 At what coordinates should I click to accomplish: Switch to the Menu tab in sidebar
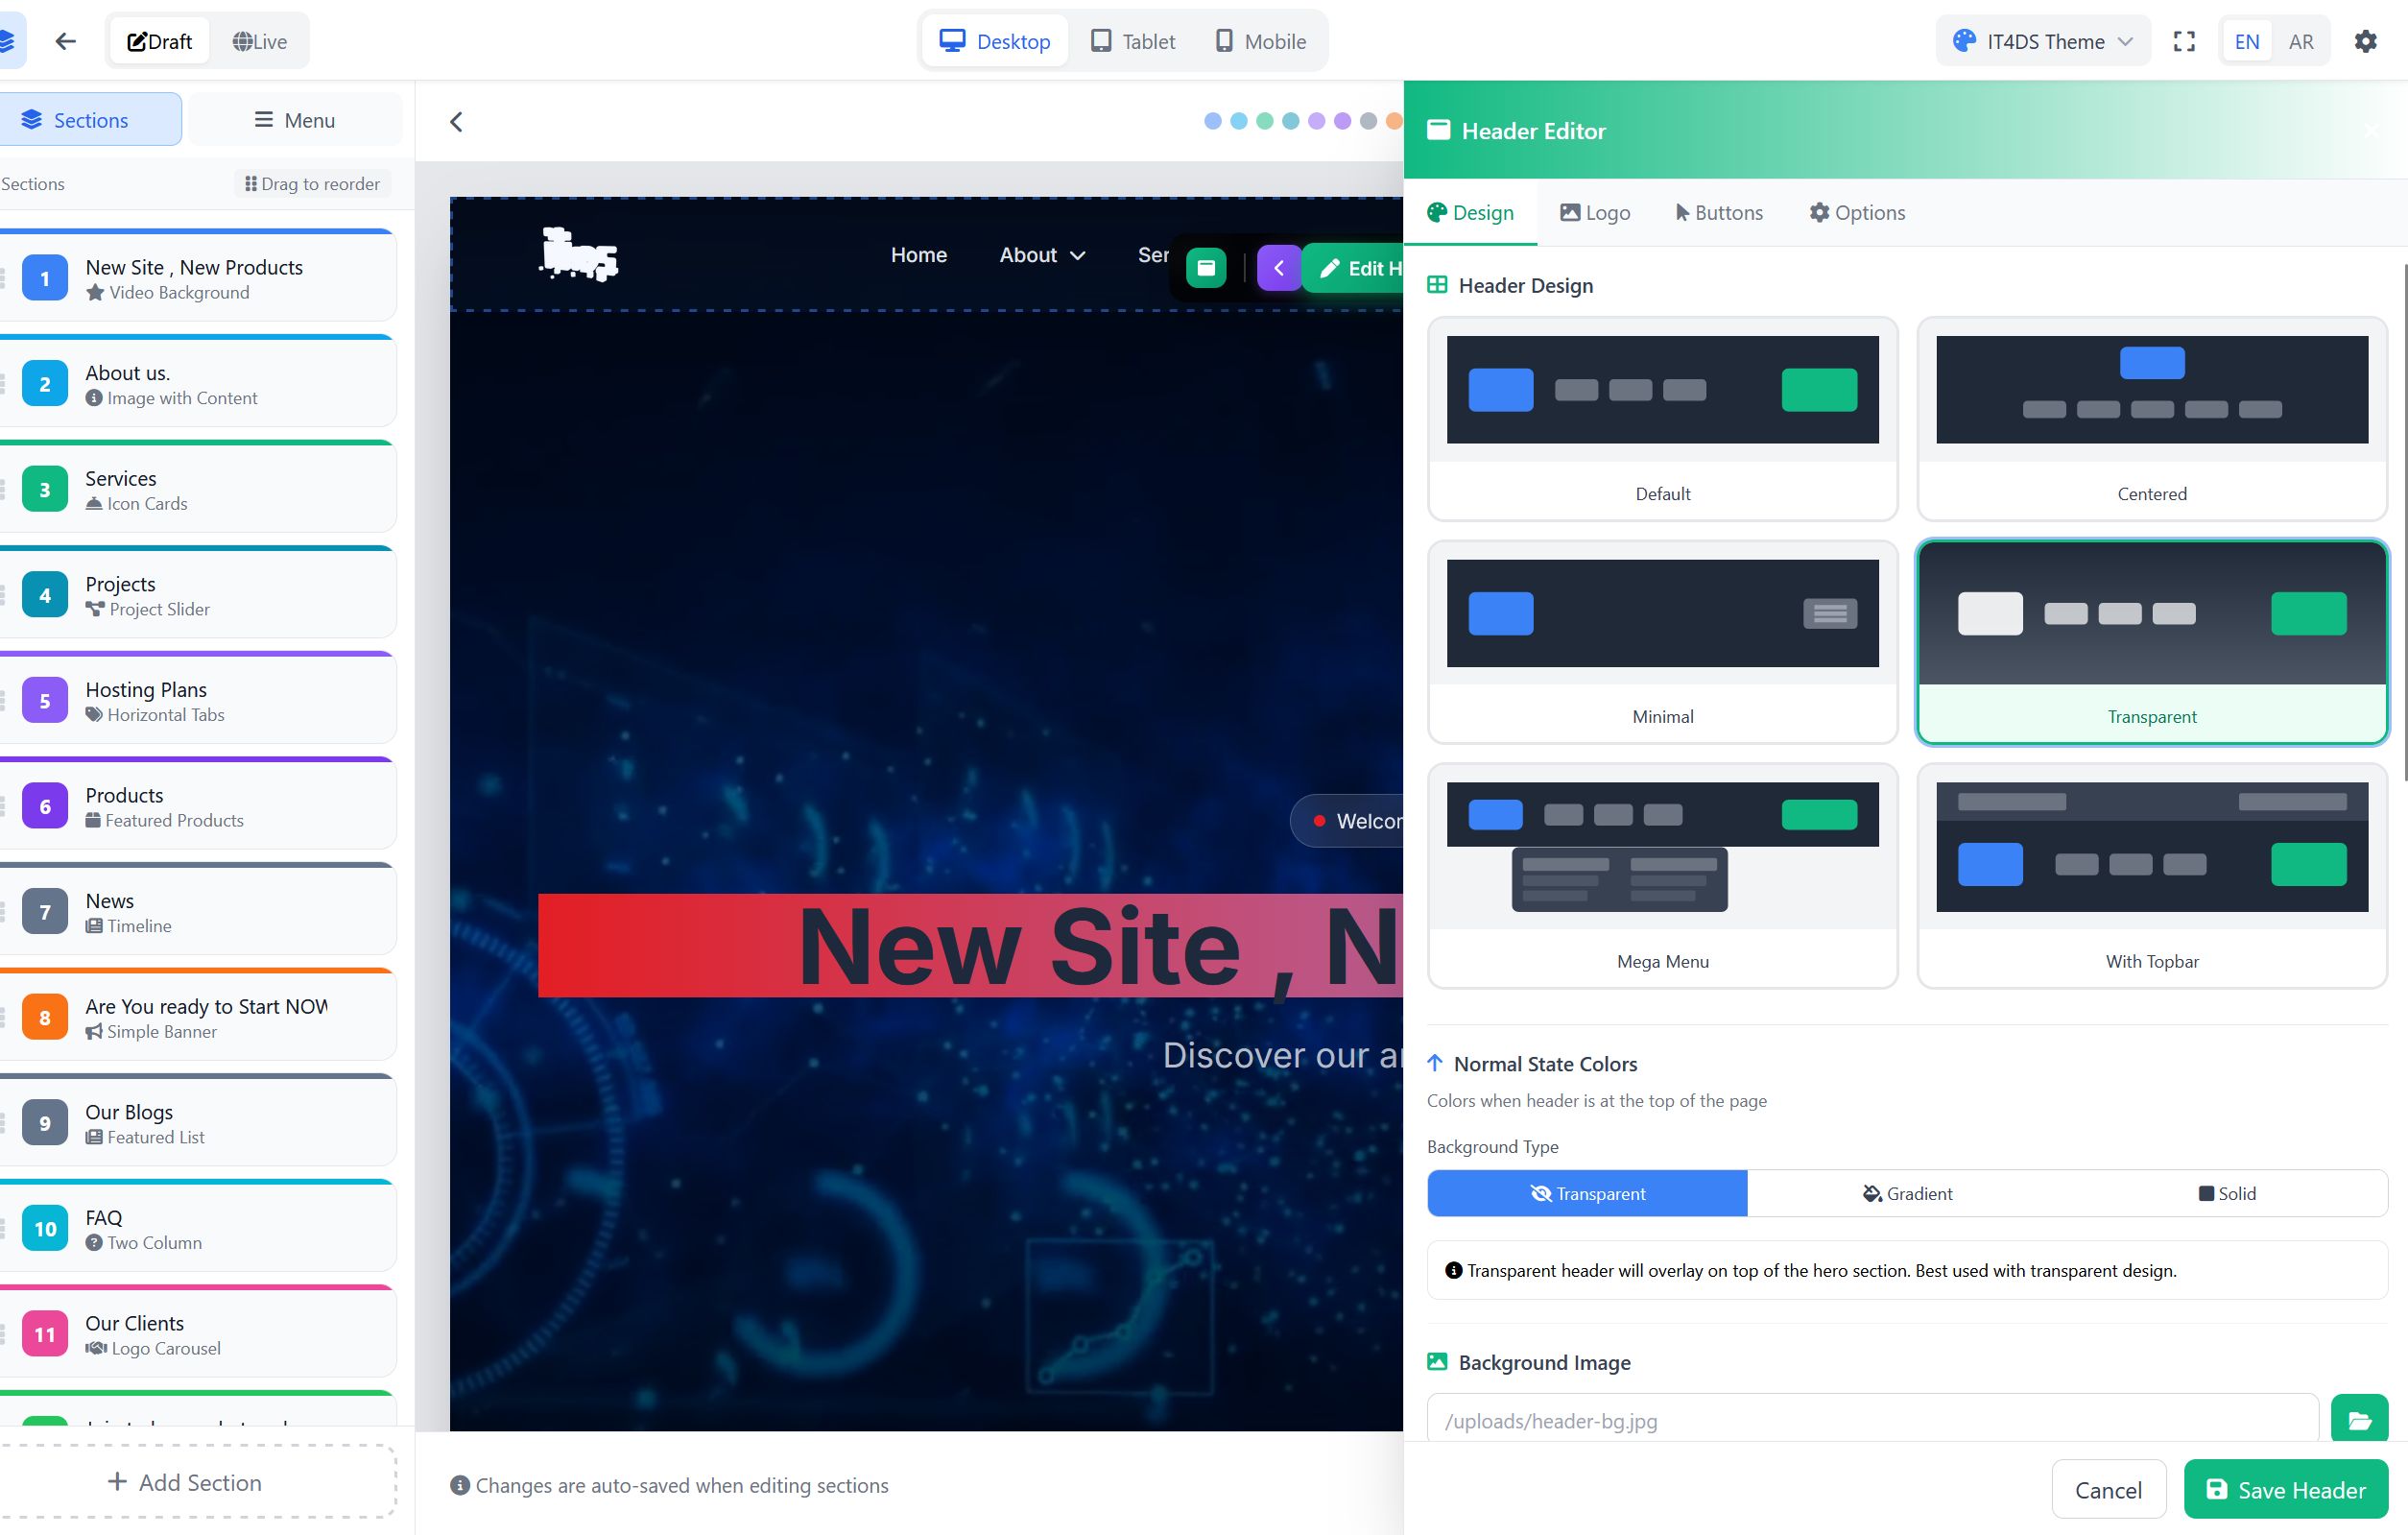point(294,120)
